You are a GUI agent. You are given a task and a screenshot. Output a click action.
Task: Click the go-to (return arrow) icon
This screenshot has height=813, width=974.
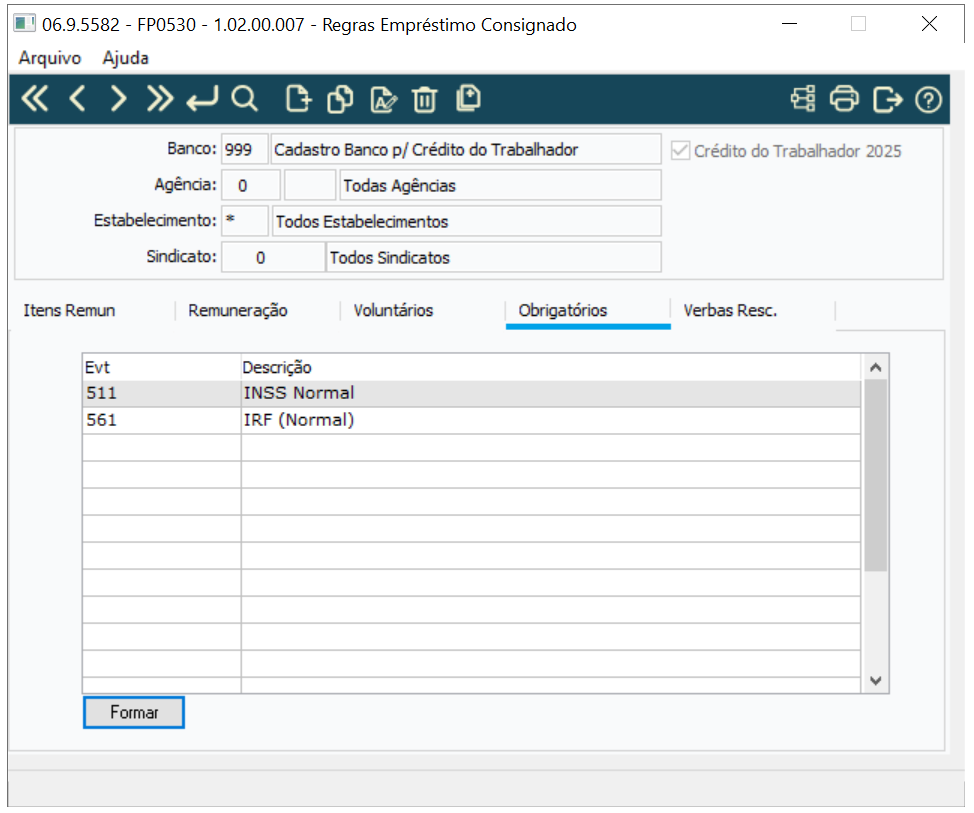tap(203, 99)
